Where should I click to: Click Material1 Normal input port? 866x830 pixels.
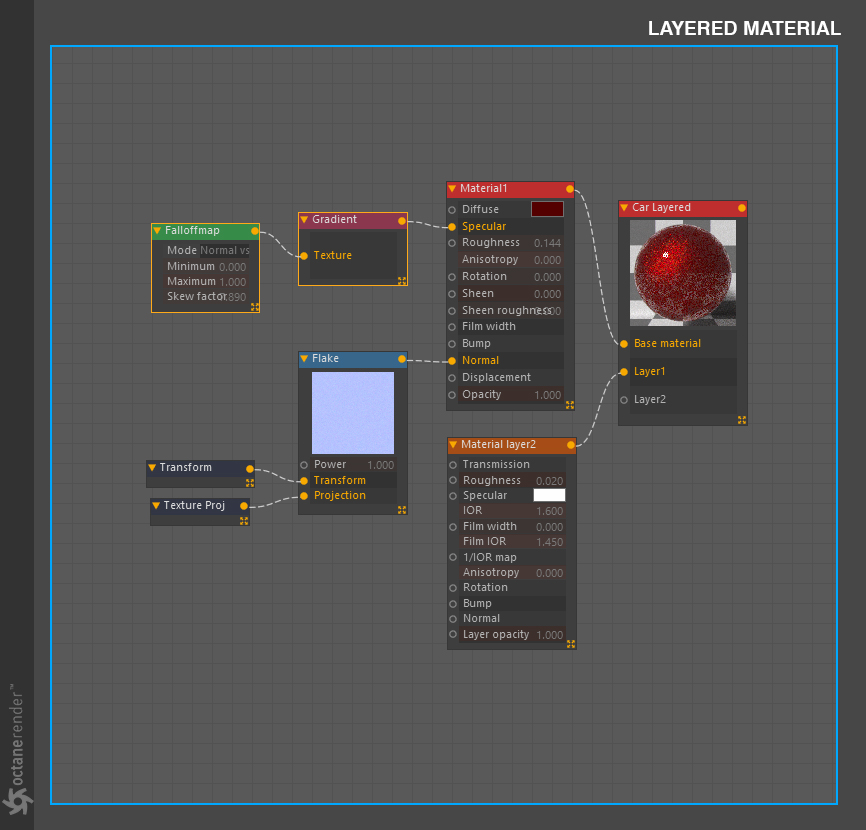click(452, 361)
